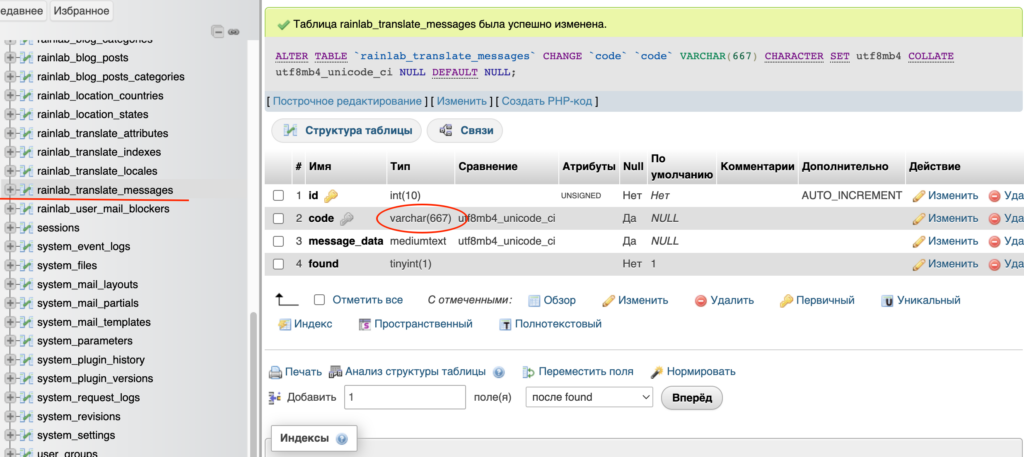Image resolution: width=1024 pixels, height=457 pixels.
Task: Click the red Delete icon for code row
Action: pos(994,218)
